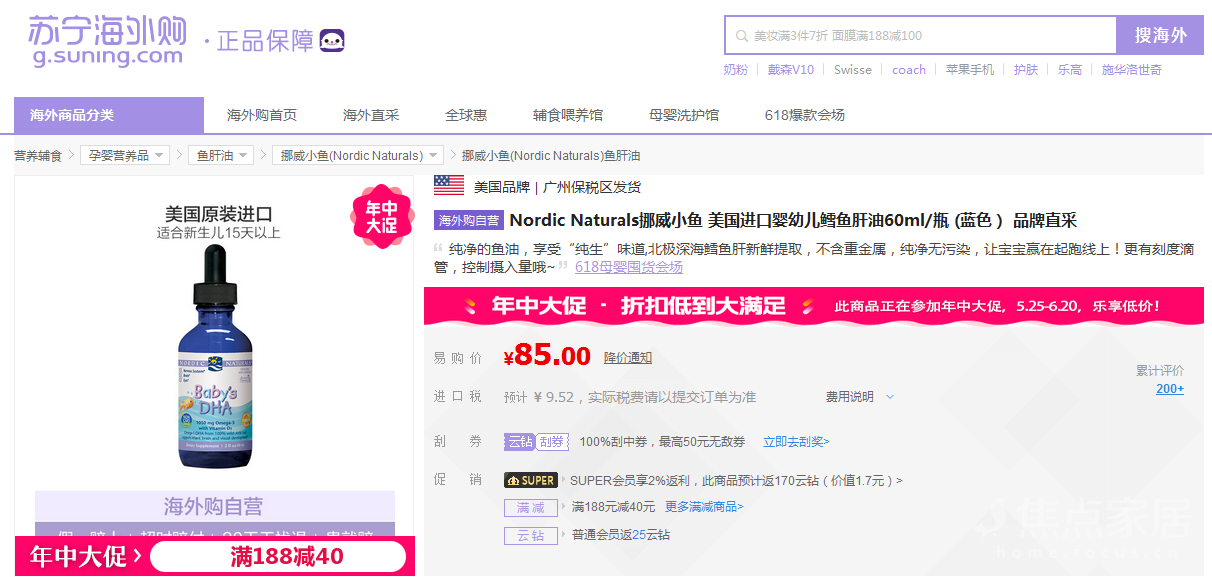Open the 奶粉 hot search link
Image resolution: width=1212 pixels, height=577 pixels.
(x=736, y=70)
